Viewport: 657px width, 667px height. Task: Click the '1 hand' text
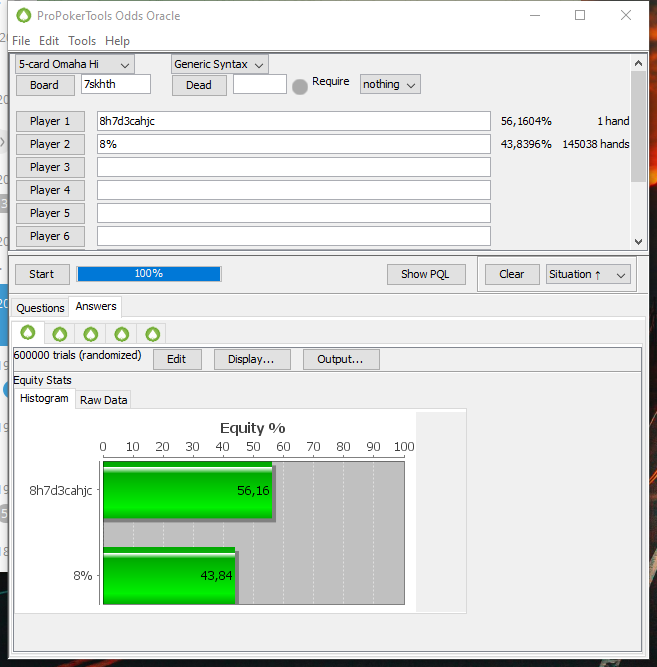613,121
